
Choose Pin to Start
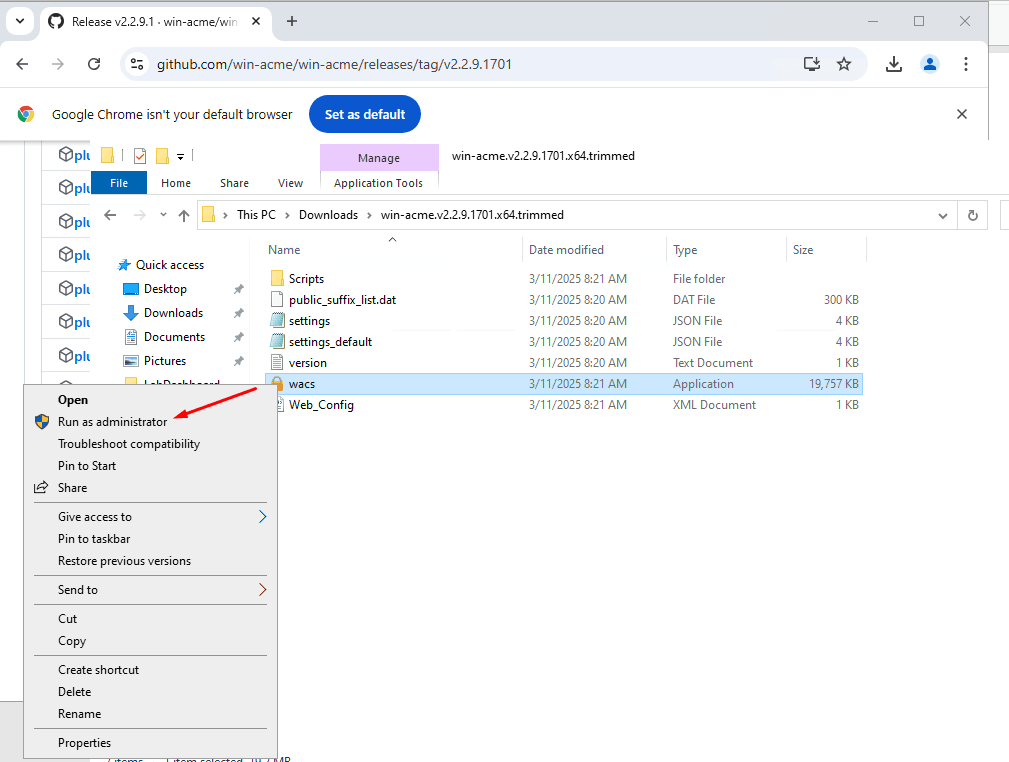tap(151, 465)
